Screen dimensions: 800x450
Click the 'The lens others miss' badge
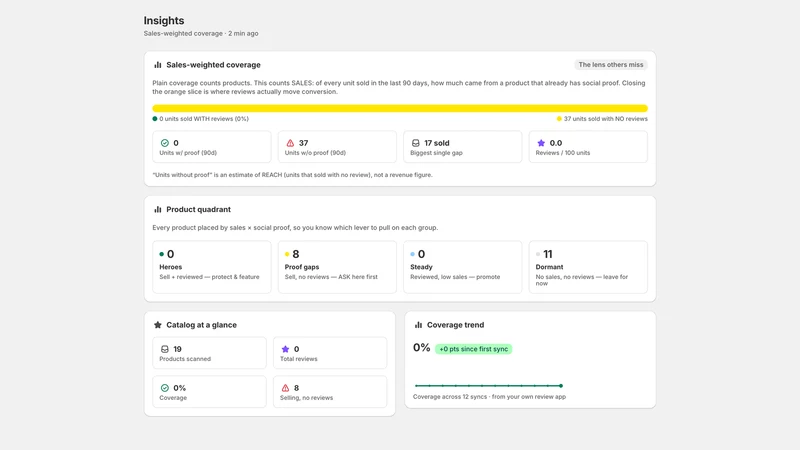coord(611,65)
